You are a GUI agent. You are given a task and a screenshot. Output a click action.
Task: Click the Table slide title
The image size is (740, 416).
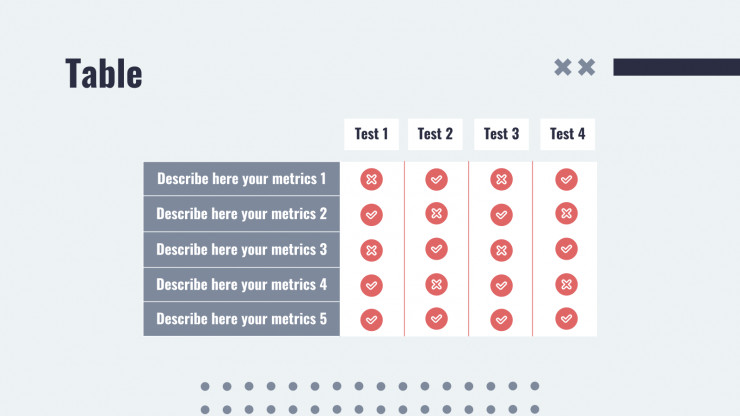pos(104,73)
